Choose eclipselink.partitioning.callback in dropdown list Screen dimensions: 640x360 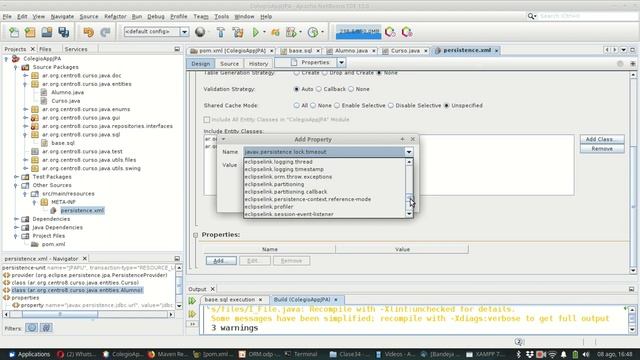pyautogui.click(x=285, y=192)
